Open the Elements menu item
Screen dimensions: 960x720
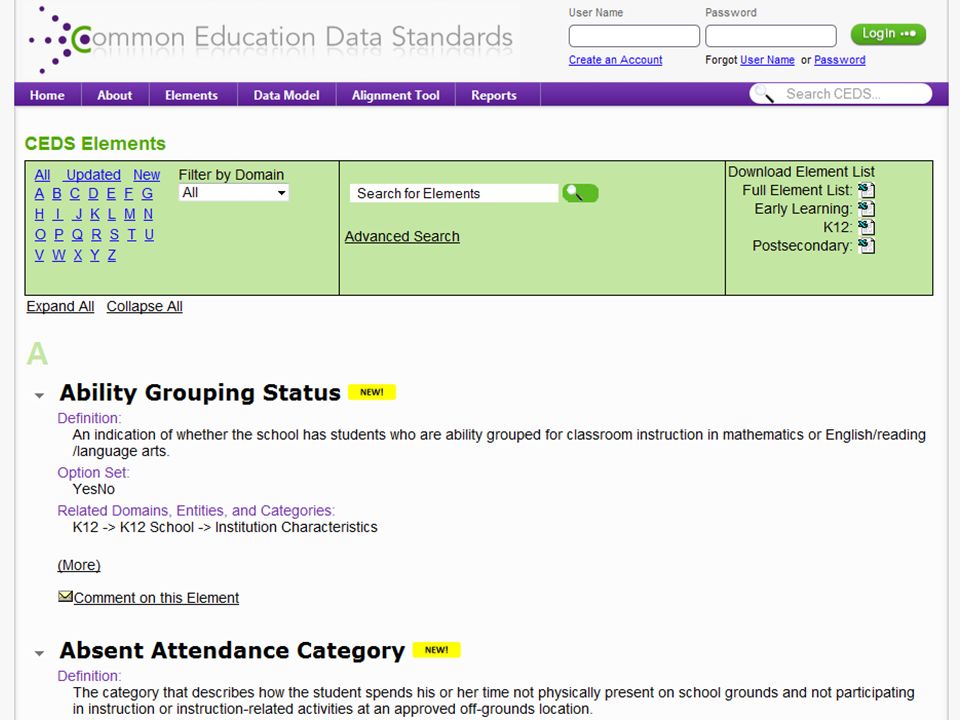[x=192, y=95]
